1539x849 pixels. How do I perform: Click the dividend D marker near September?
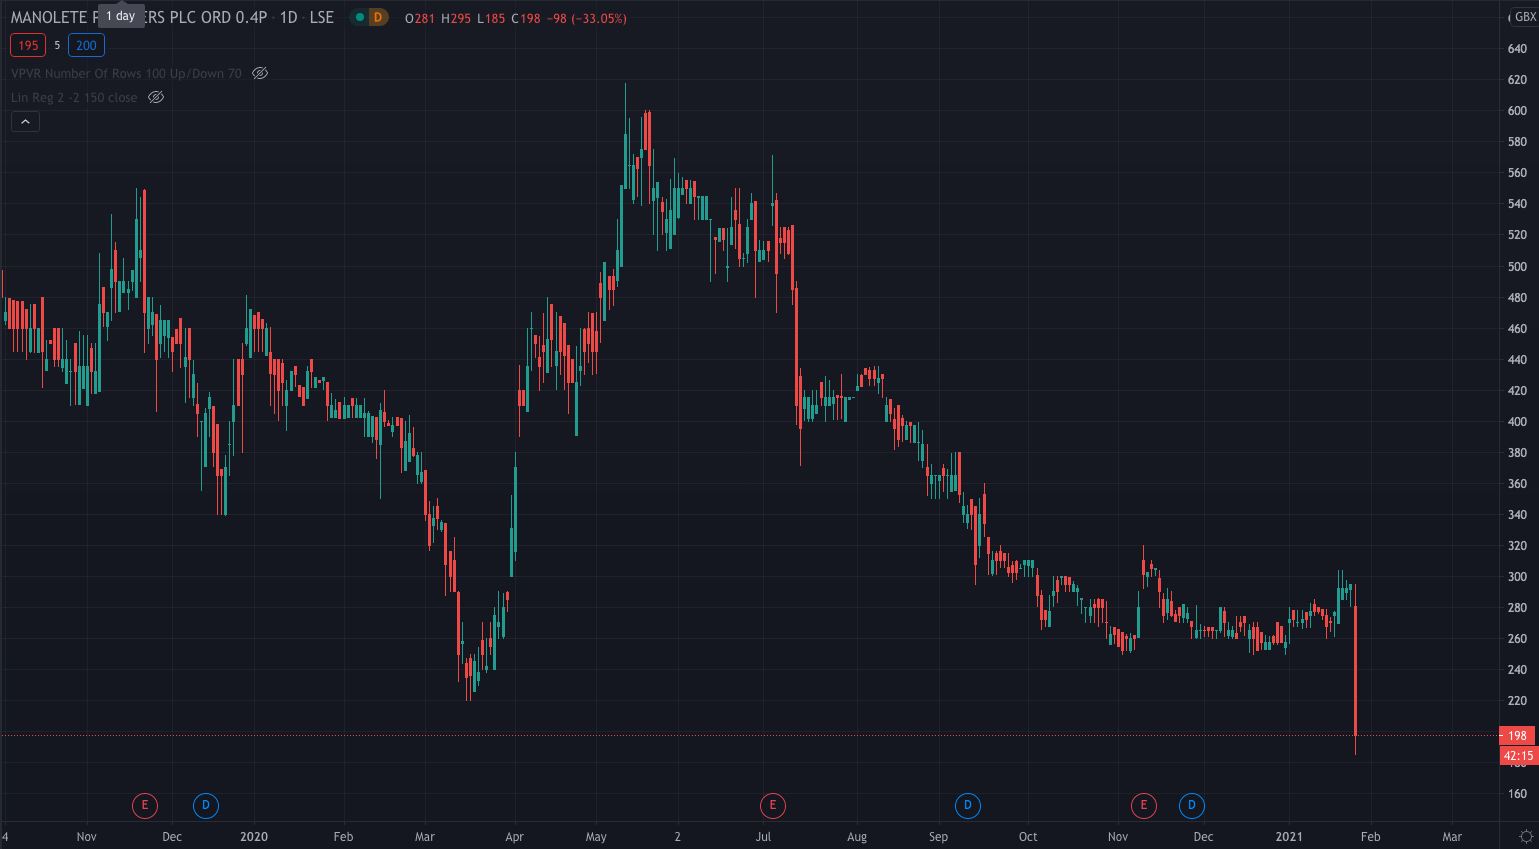point(967,805)
